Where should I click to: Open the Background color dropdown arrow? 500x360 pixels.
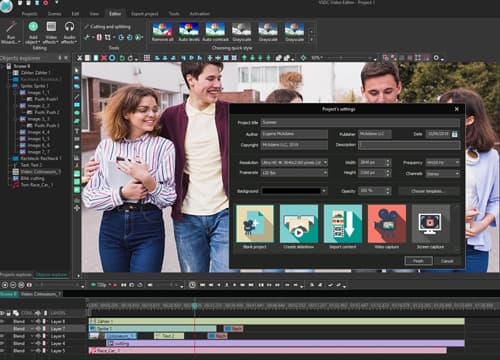pos(324,191)
